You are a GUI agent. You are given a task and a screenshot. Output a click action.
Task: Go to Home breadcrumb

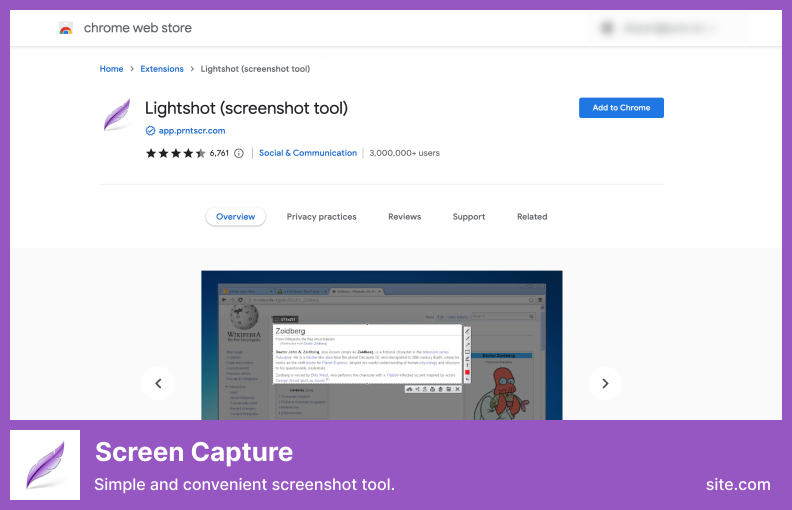pyautogui.click(x=111, y=69)
